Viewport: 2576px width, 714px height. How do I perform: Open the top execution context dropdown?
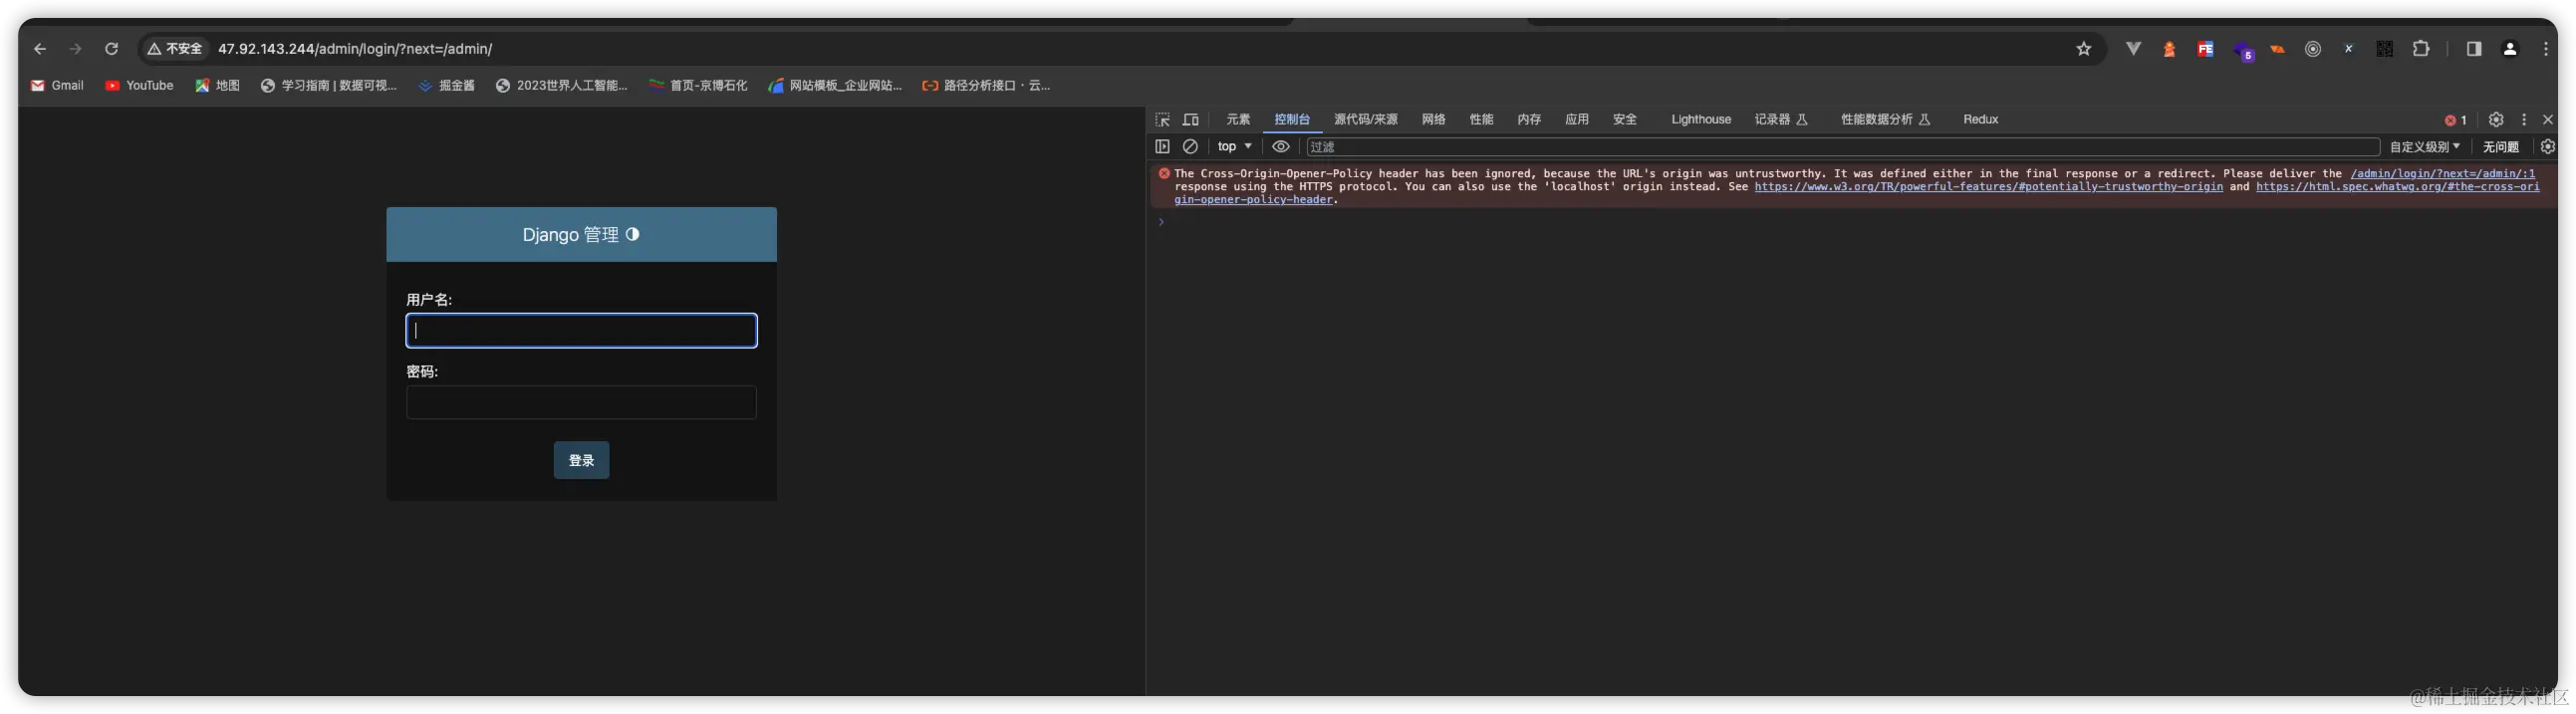click(x=1234, y=147)
